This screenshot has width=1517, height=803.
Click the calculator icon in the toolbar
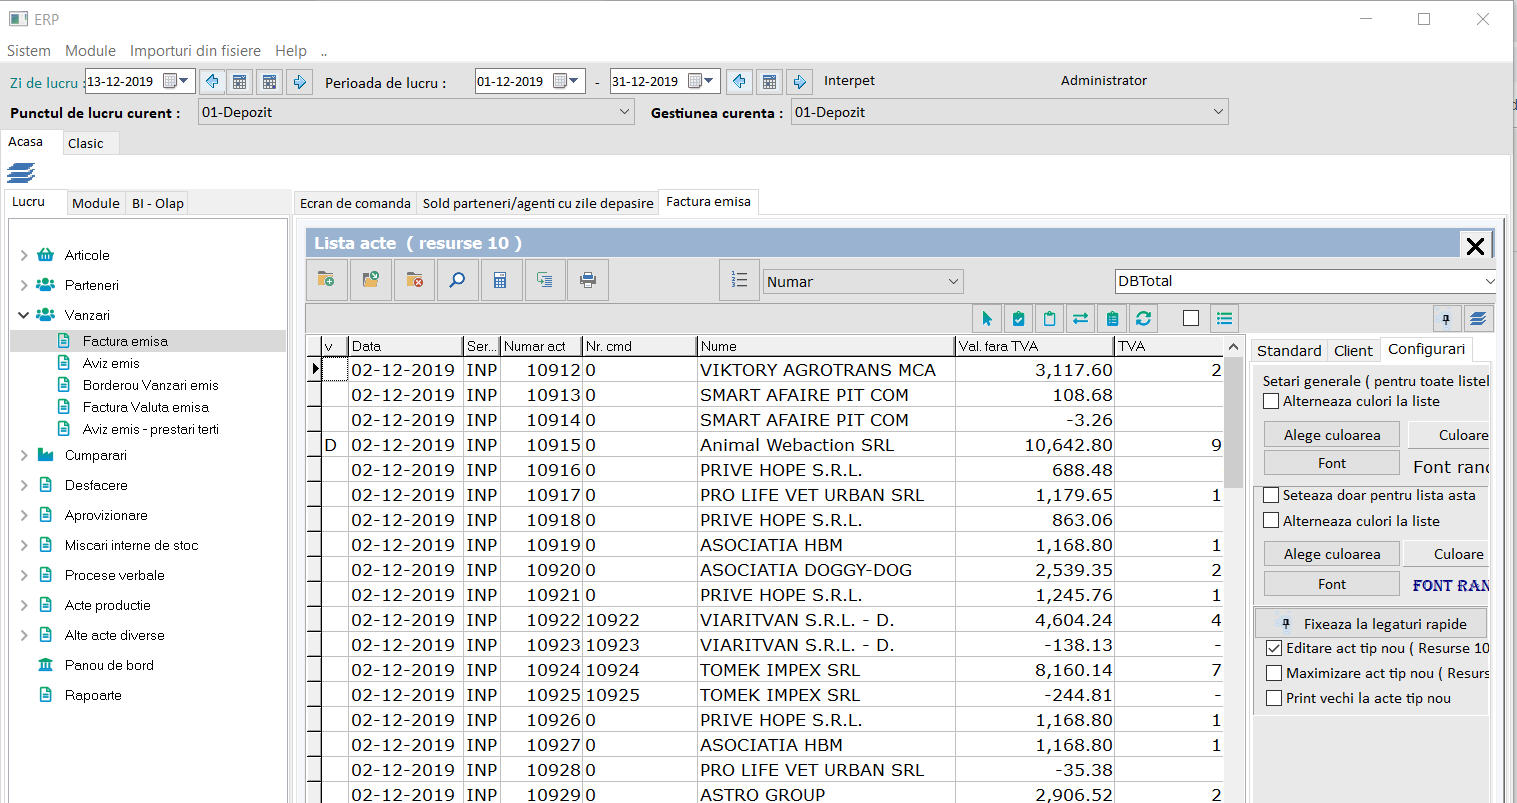(500, 281)
